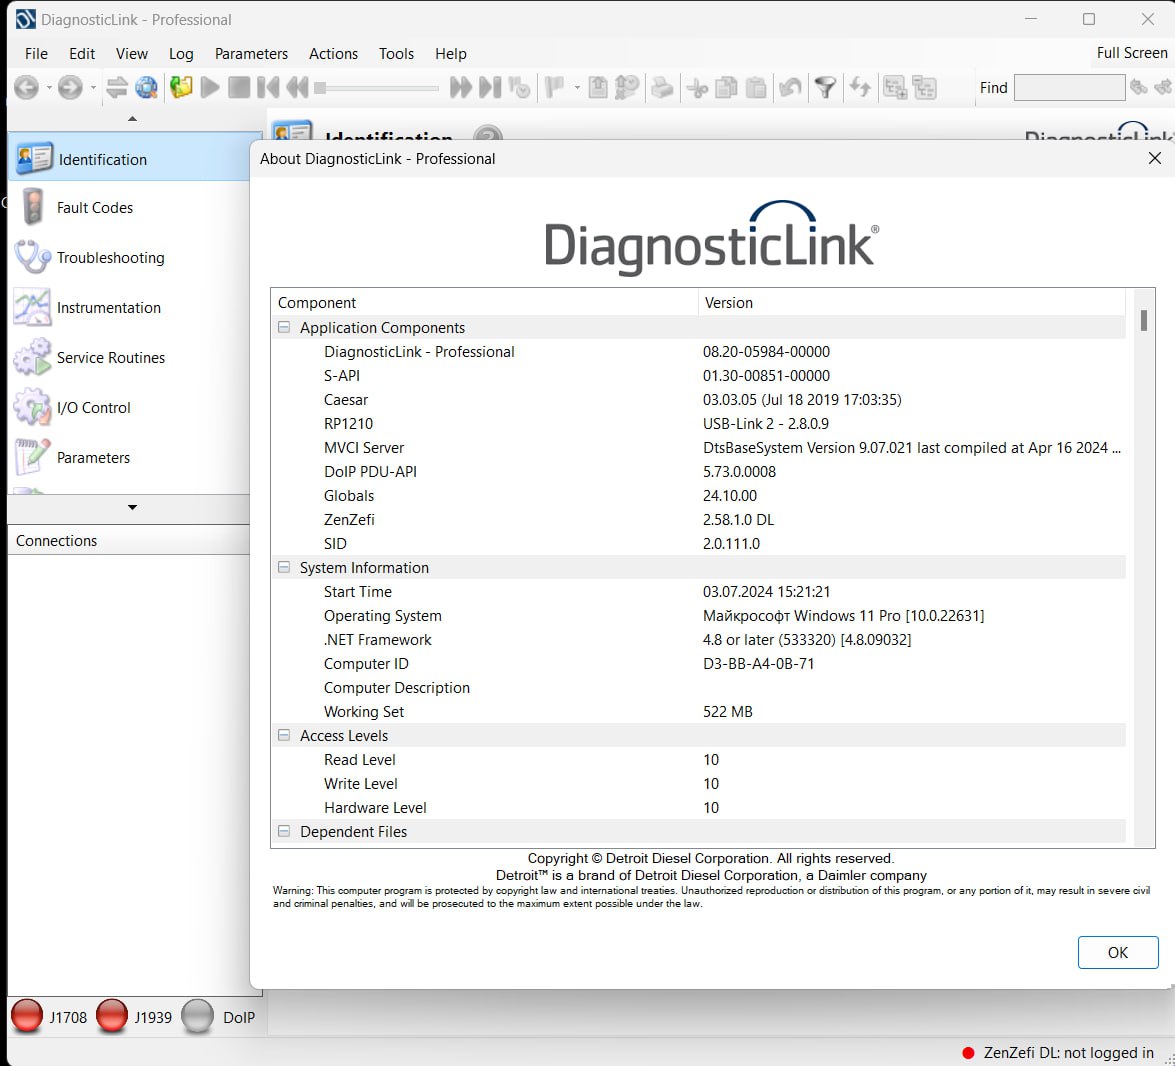The height and width of the screenshot is (1066, 1175).
Task: Open the flag marker dropdown arrow
Action: 577,88
